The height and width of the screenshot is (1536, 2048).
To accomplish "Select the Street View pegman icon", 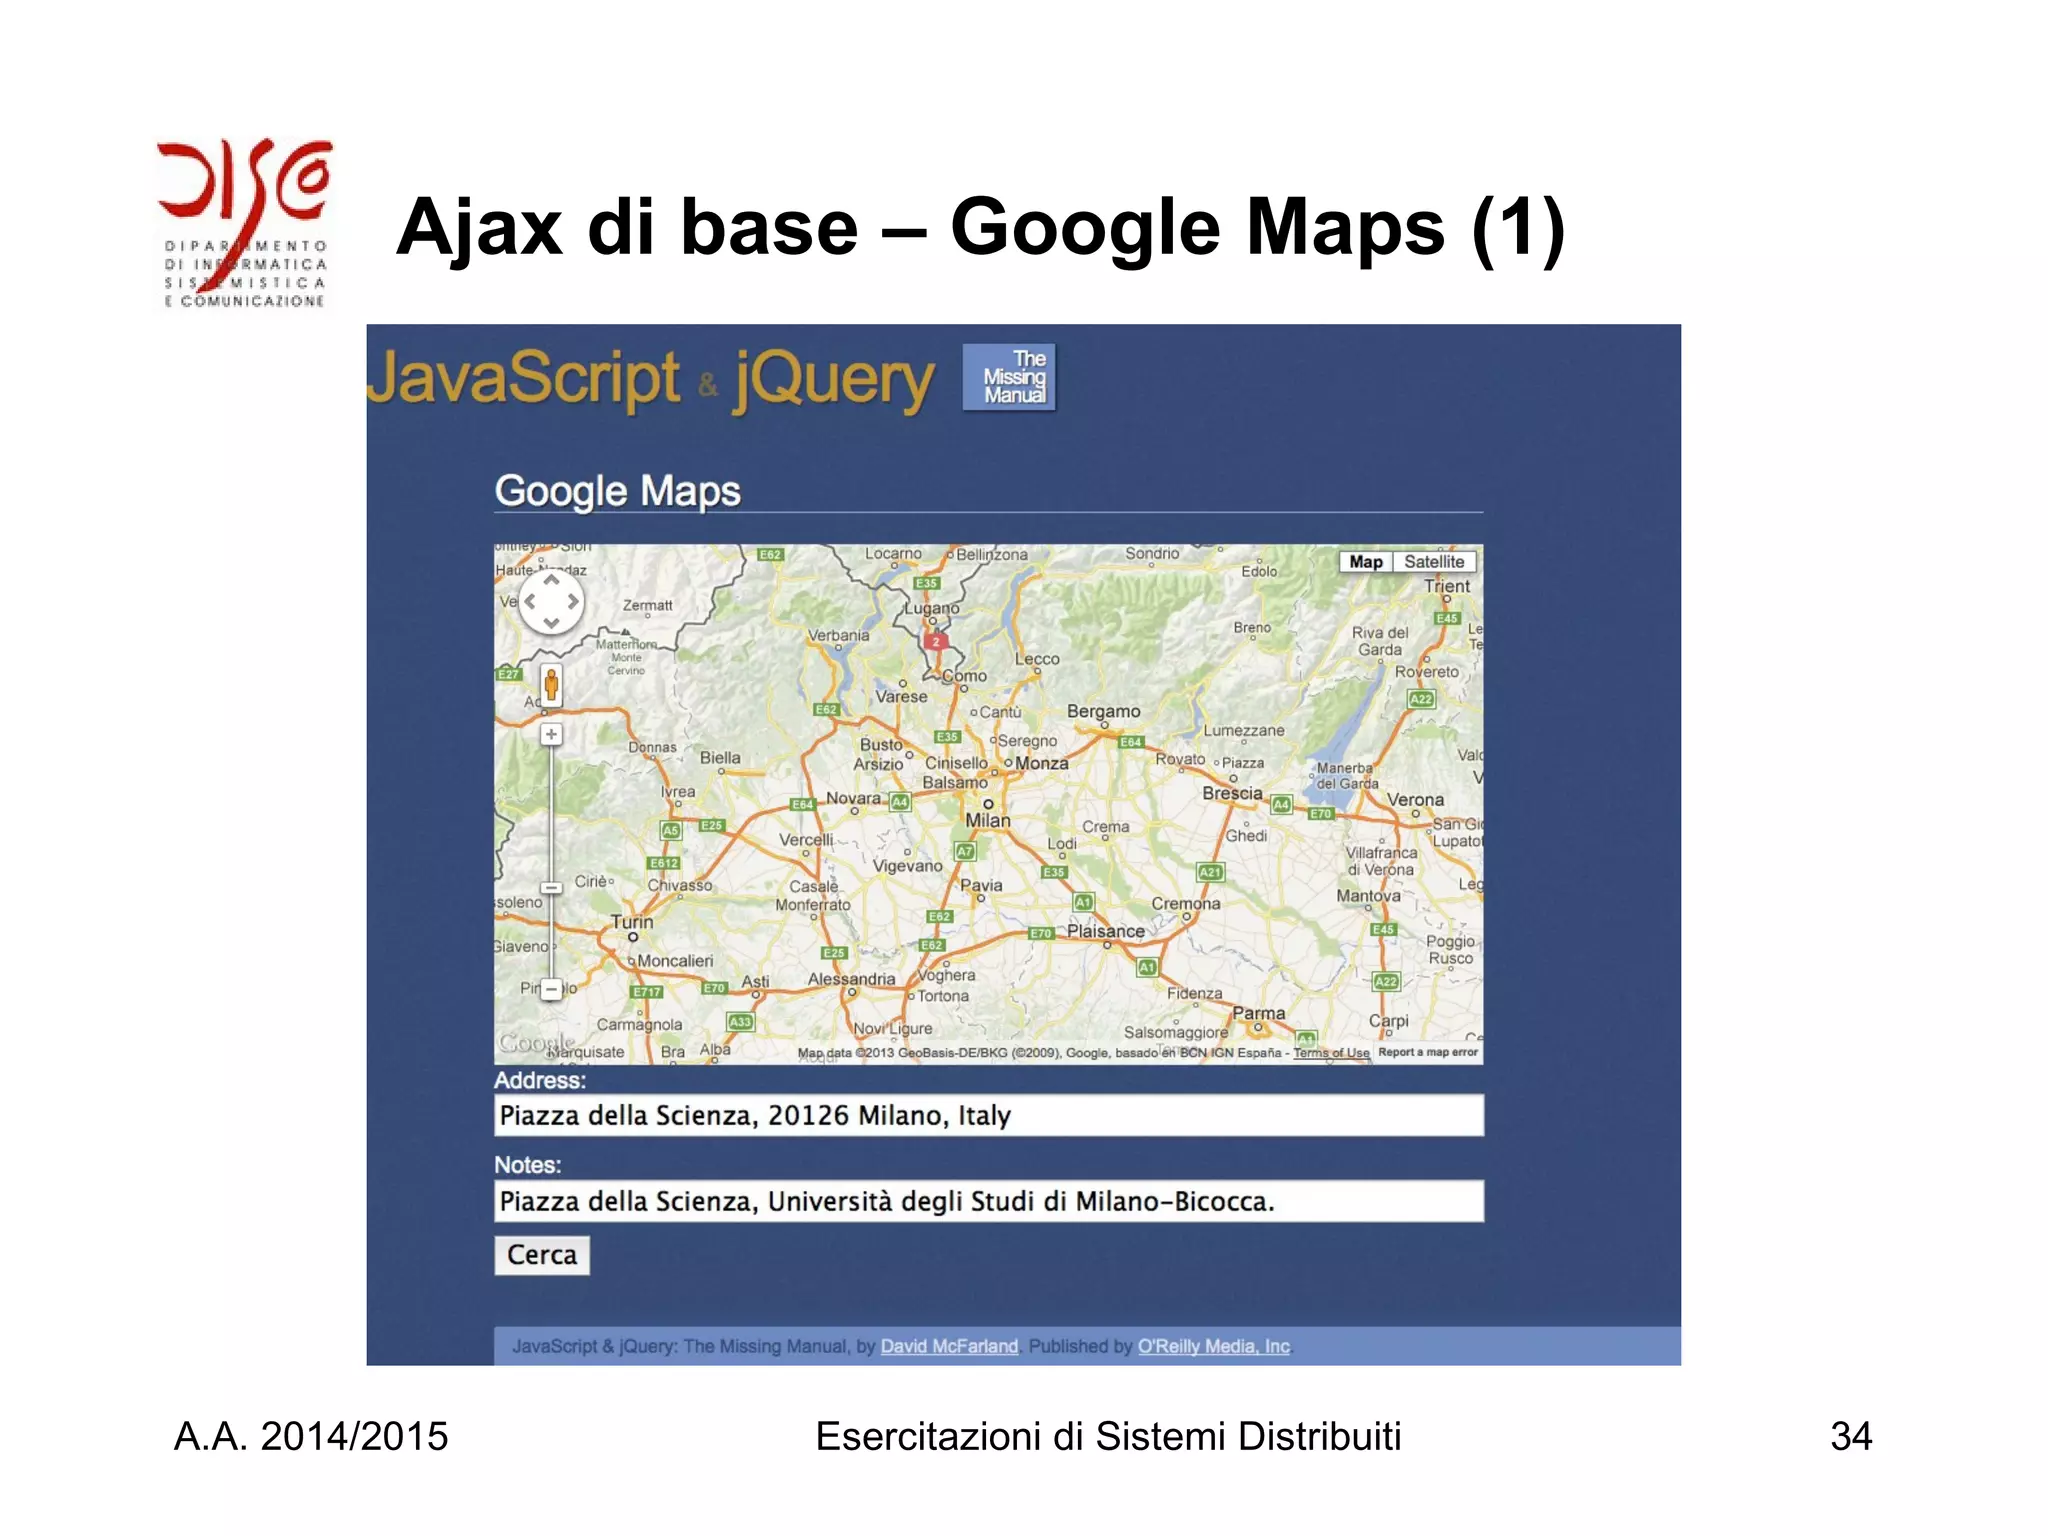I will (x=551, y=686).
